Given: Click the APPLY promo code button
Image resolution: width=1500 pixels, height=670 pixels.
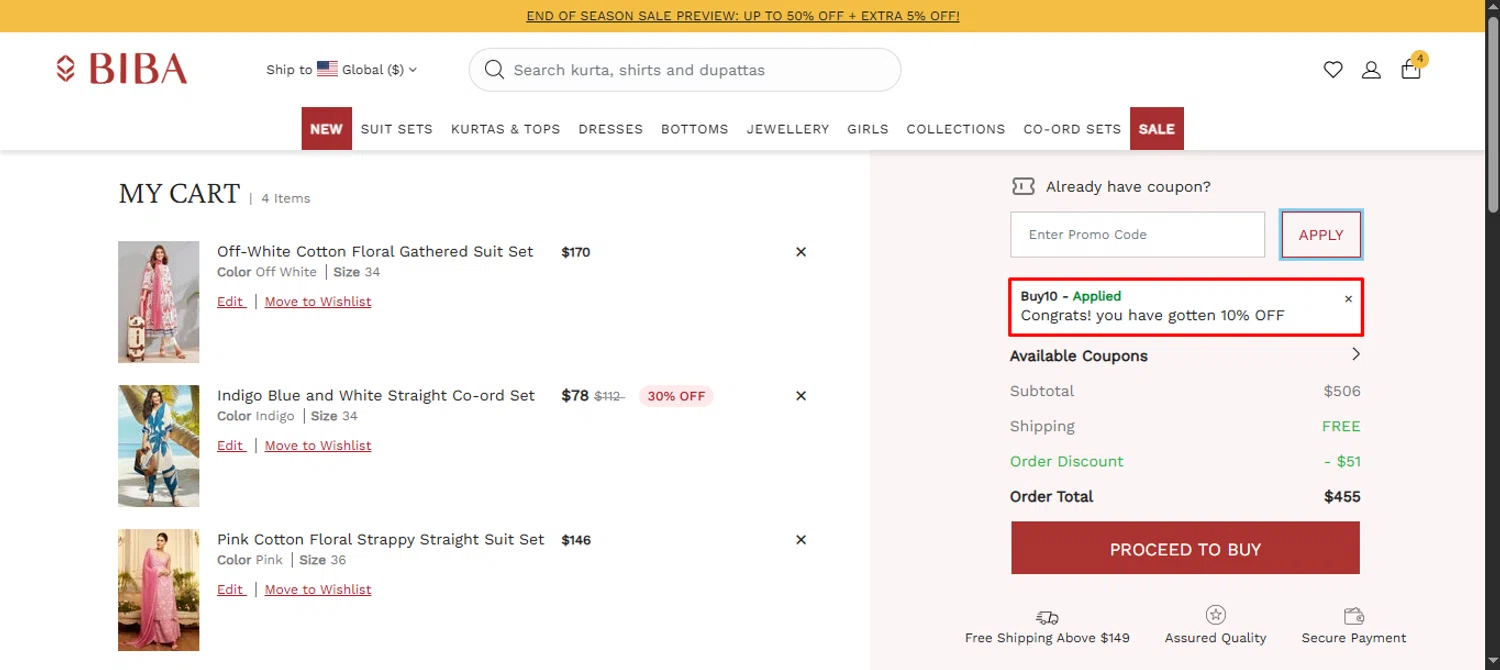Looking at the screenshot, I should pos(1321,235).
